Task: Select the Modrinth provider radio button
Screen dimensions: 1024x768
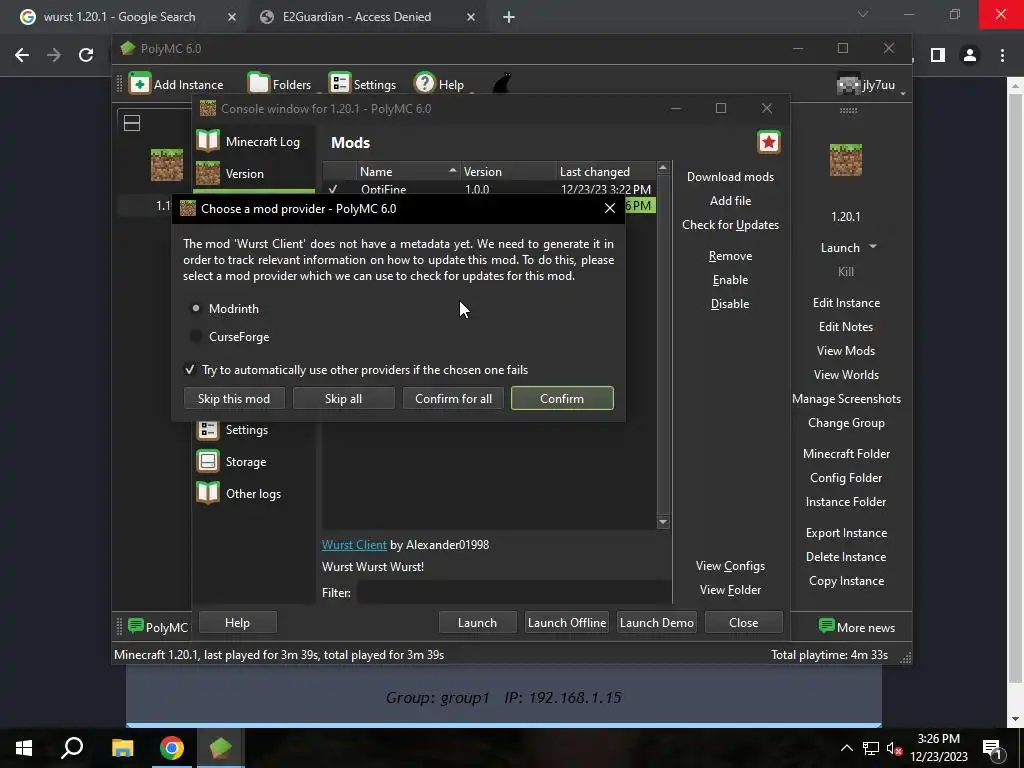Action: click(195, 308)
